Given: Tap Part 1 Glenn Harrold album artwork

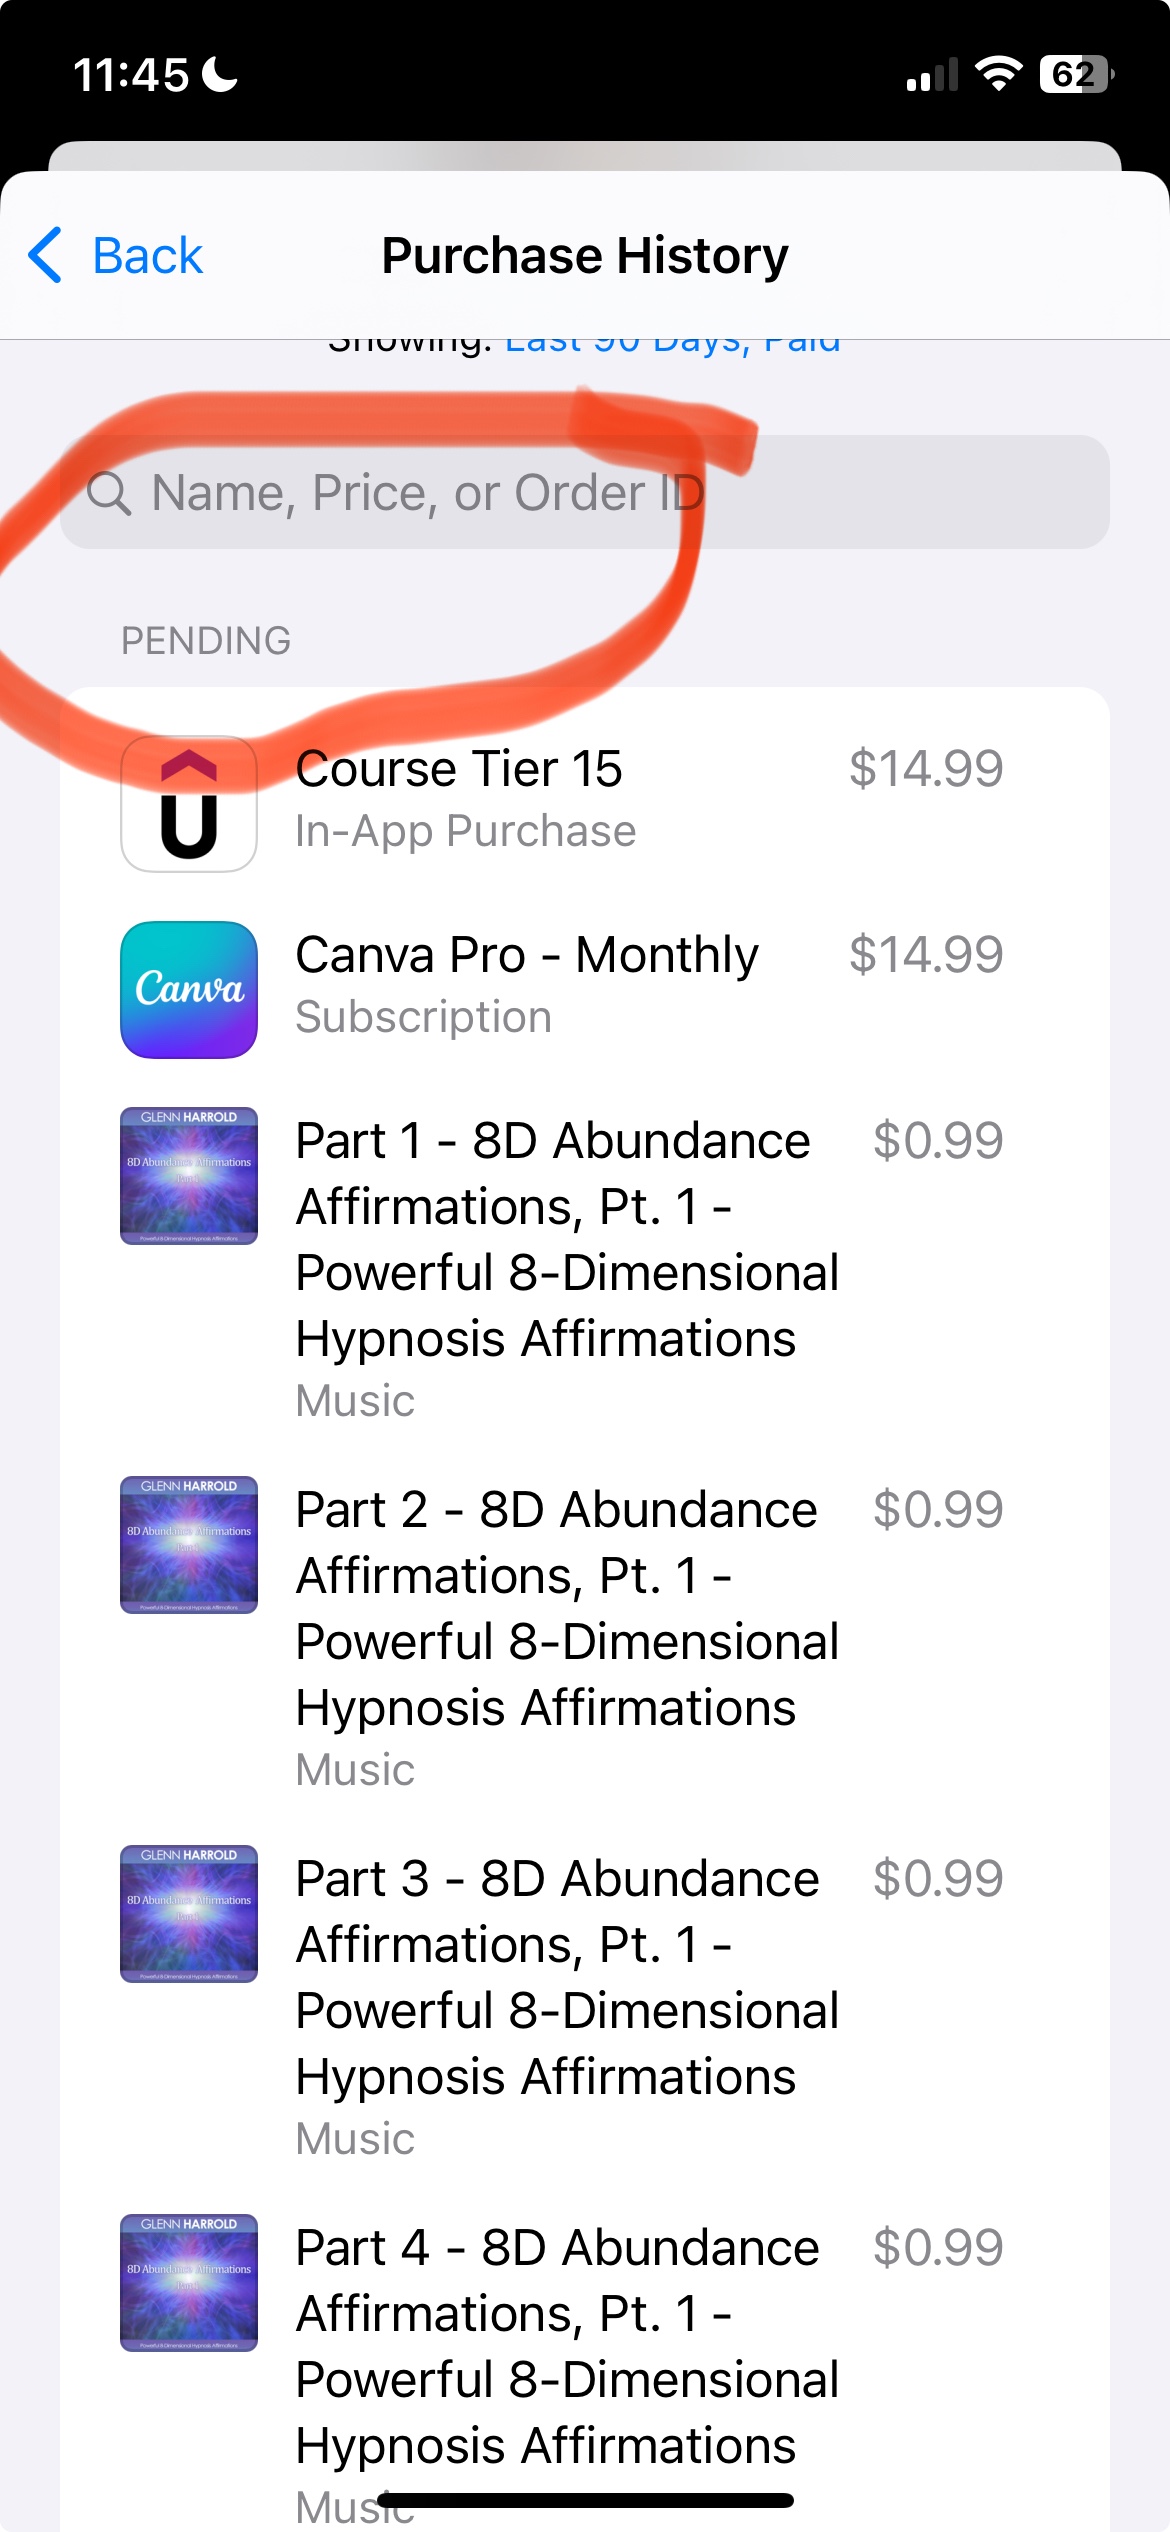Looking at the screenshot, I should (x=189, y=1176).
